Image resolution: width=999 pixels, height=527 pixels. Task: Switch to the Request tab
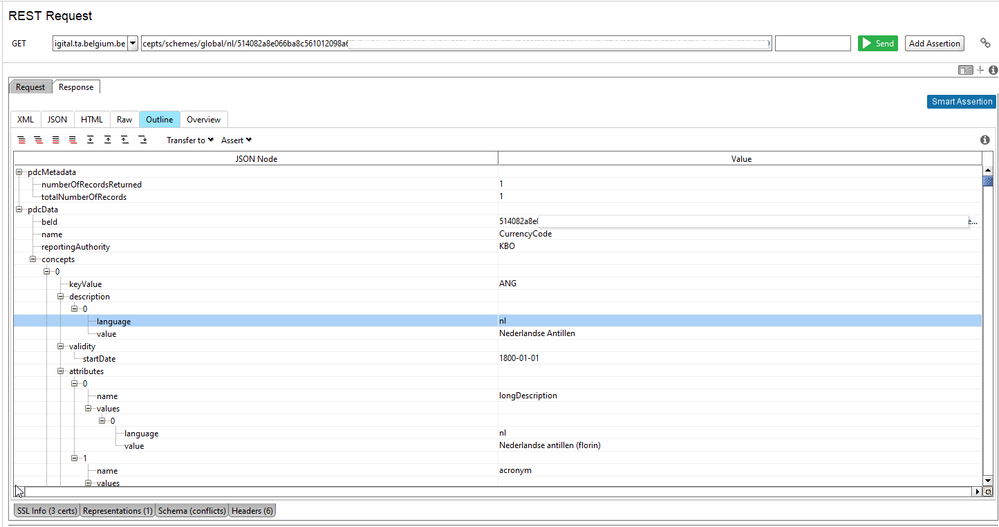click(x=30, y=87)
